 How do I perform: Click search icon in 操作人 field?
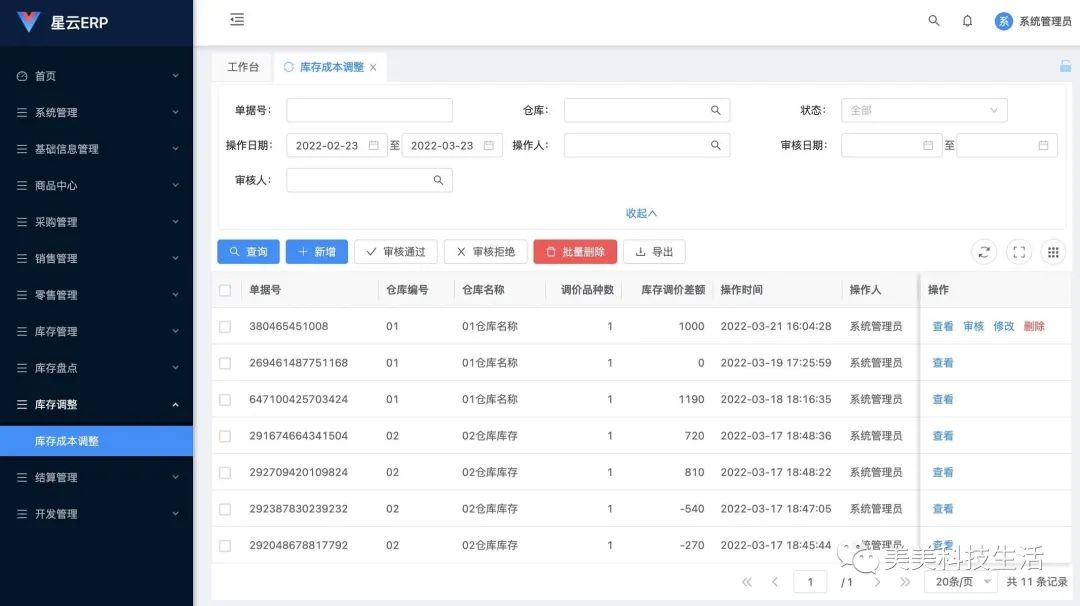tap(716, 145)
